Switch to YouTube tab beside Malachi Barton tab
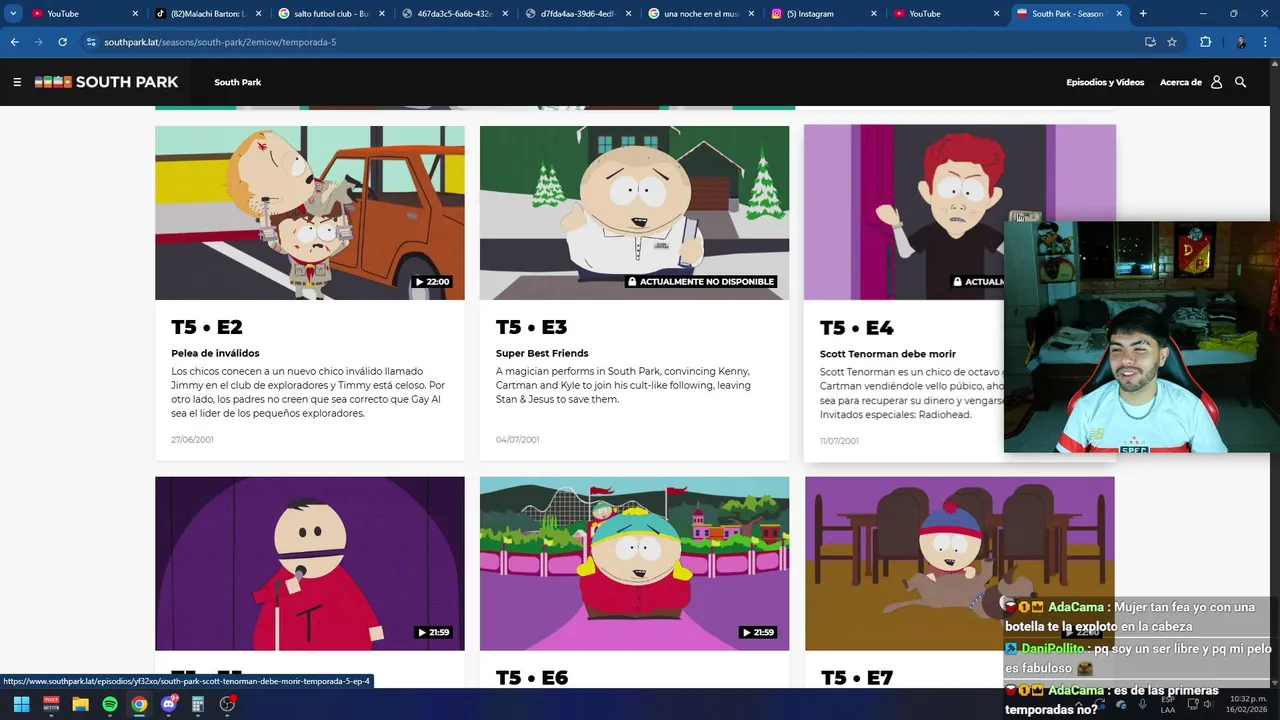Image resolution: width=1280 pixels, height=720 pixels. (84, 14)
